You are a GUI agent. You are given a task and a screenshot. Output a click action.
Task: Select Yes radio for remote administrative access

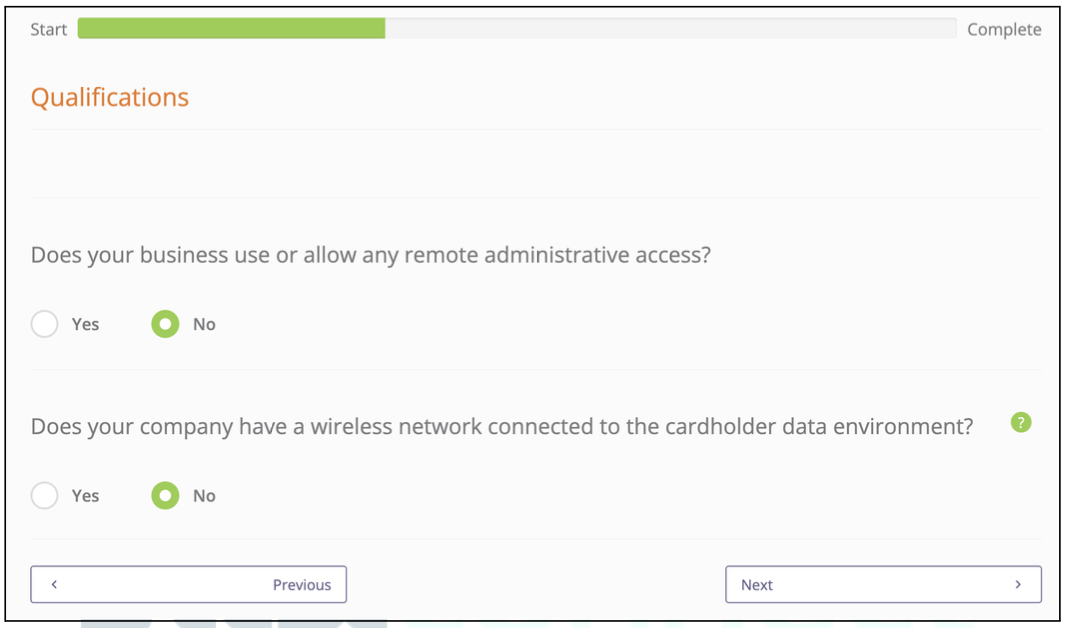tap(45, 324)
